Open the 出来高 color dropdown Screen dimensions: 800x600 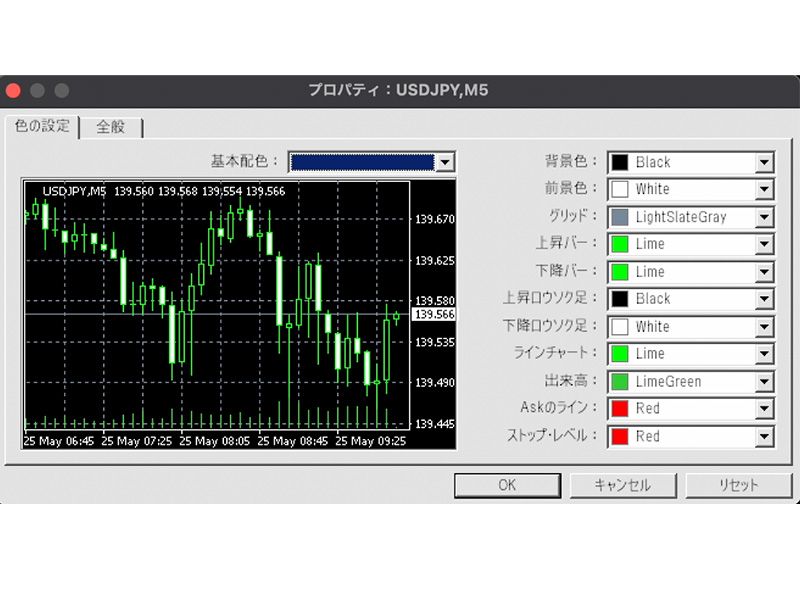pyautogui.click(x=766, y=381)
